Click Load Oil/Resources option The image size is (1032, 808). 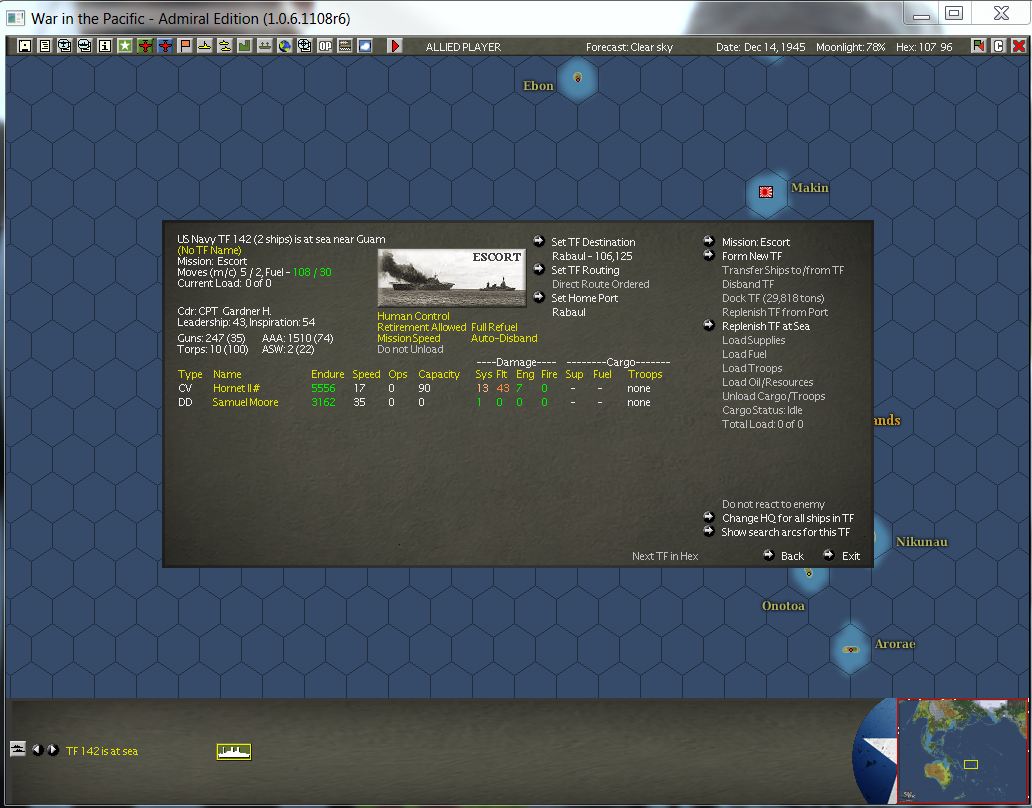pyautogui.click(x=767, y=382)
